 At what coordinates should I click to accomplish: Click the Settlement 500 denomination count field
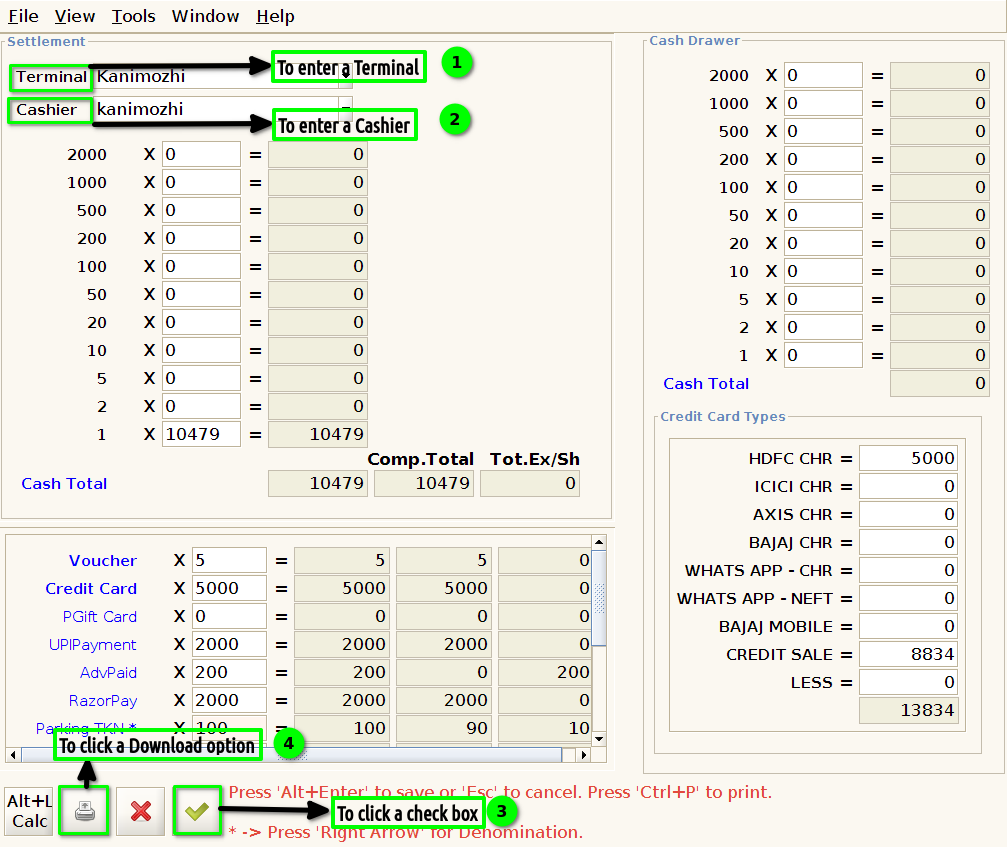point(201,210)
